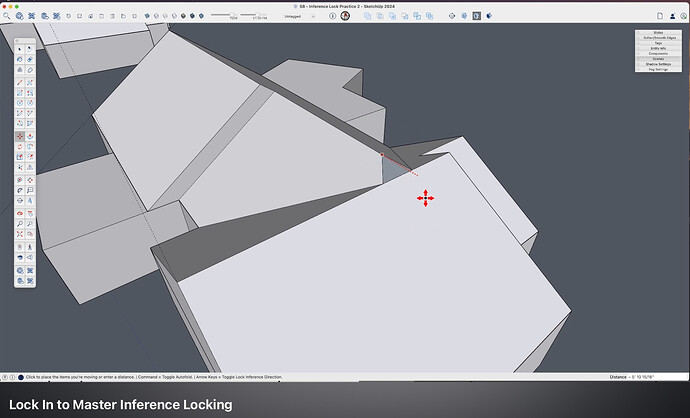Select the Line drawing tool
This screenshot has height=418, width=690.
pyautogui.click(x=20, y=82)
